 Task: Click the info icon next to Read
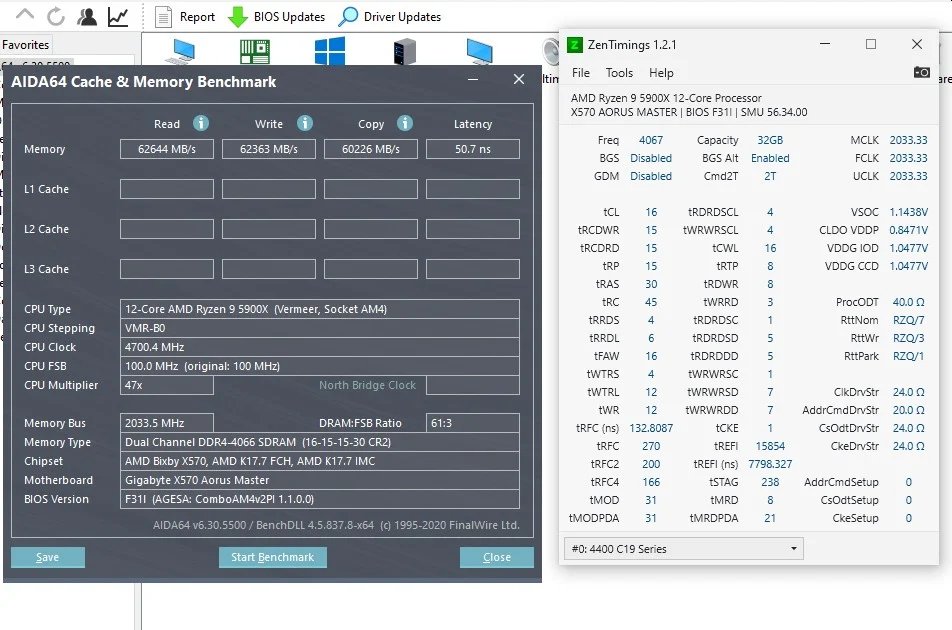click(x=201, y=123)
